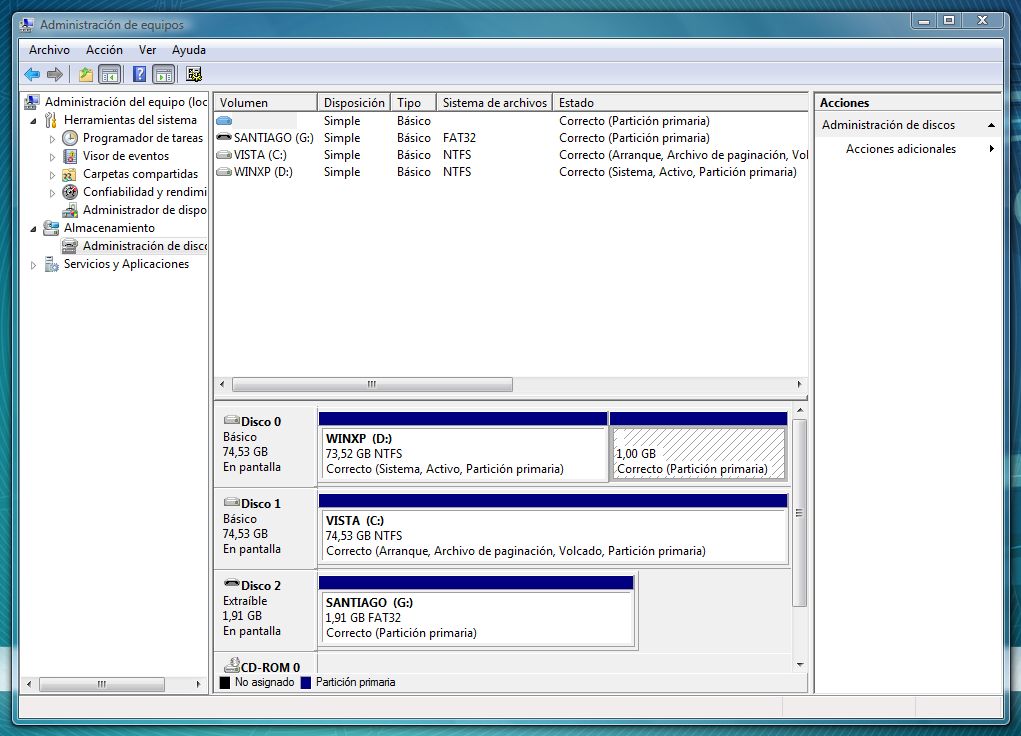Select the Programador de tareas clock icon
1021x736 pixels.
[70, 138]
